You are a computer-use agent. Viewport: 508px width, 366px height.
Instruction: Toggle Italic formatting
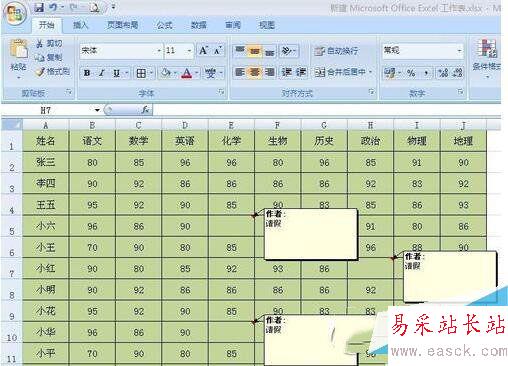click(102, 73)
